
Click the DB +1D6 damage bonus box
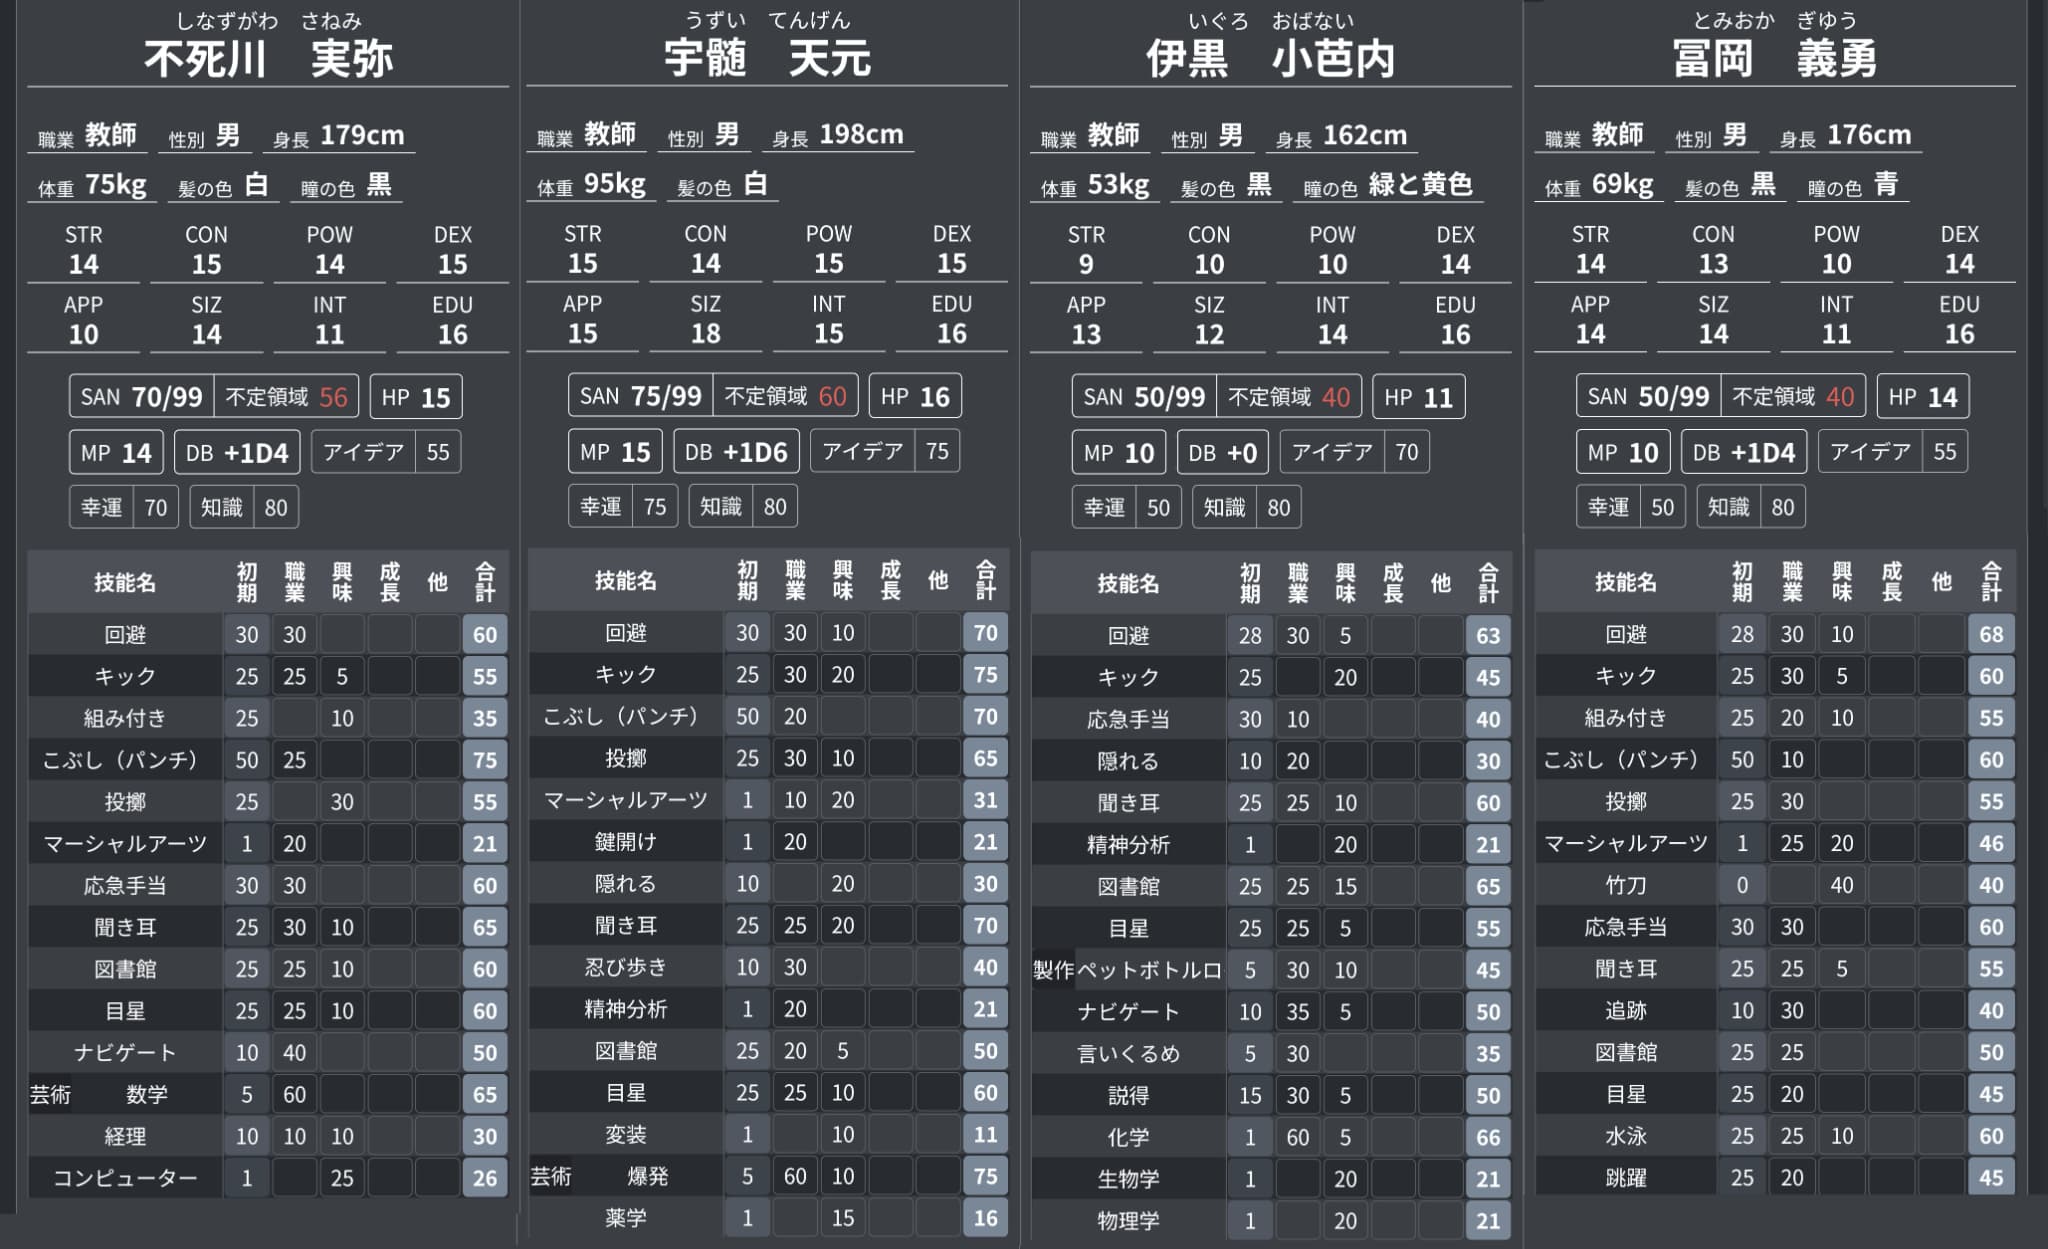click(736, 452)
